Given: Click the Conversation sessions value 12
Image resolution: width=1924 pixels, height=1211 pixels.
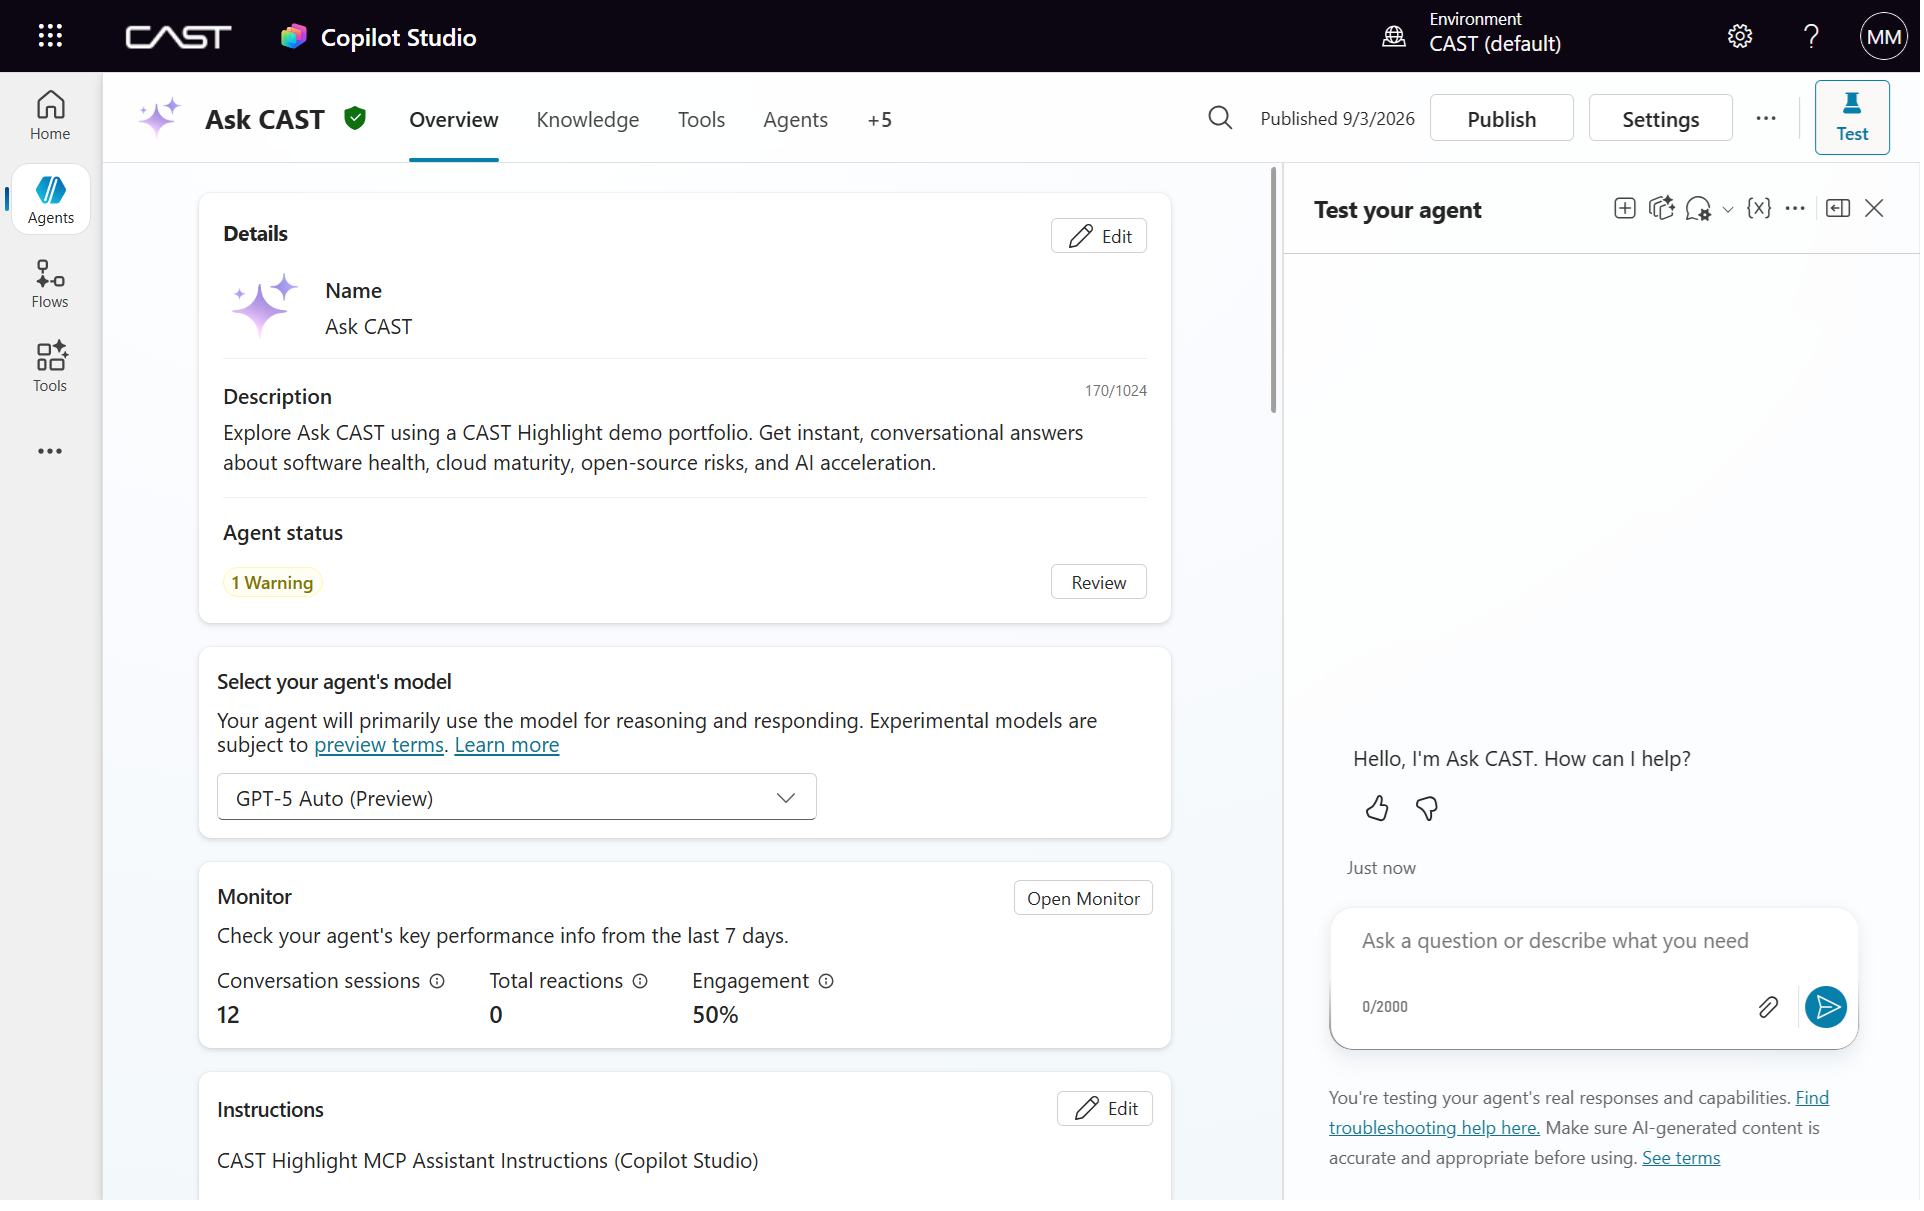Looking at the screenshot, I should (x=228, y=1015).
